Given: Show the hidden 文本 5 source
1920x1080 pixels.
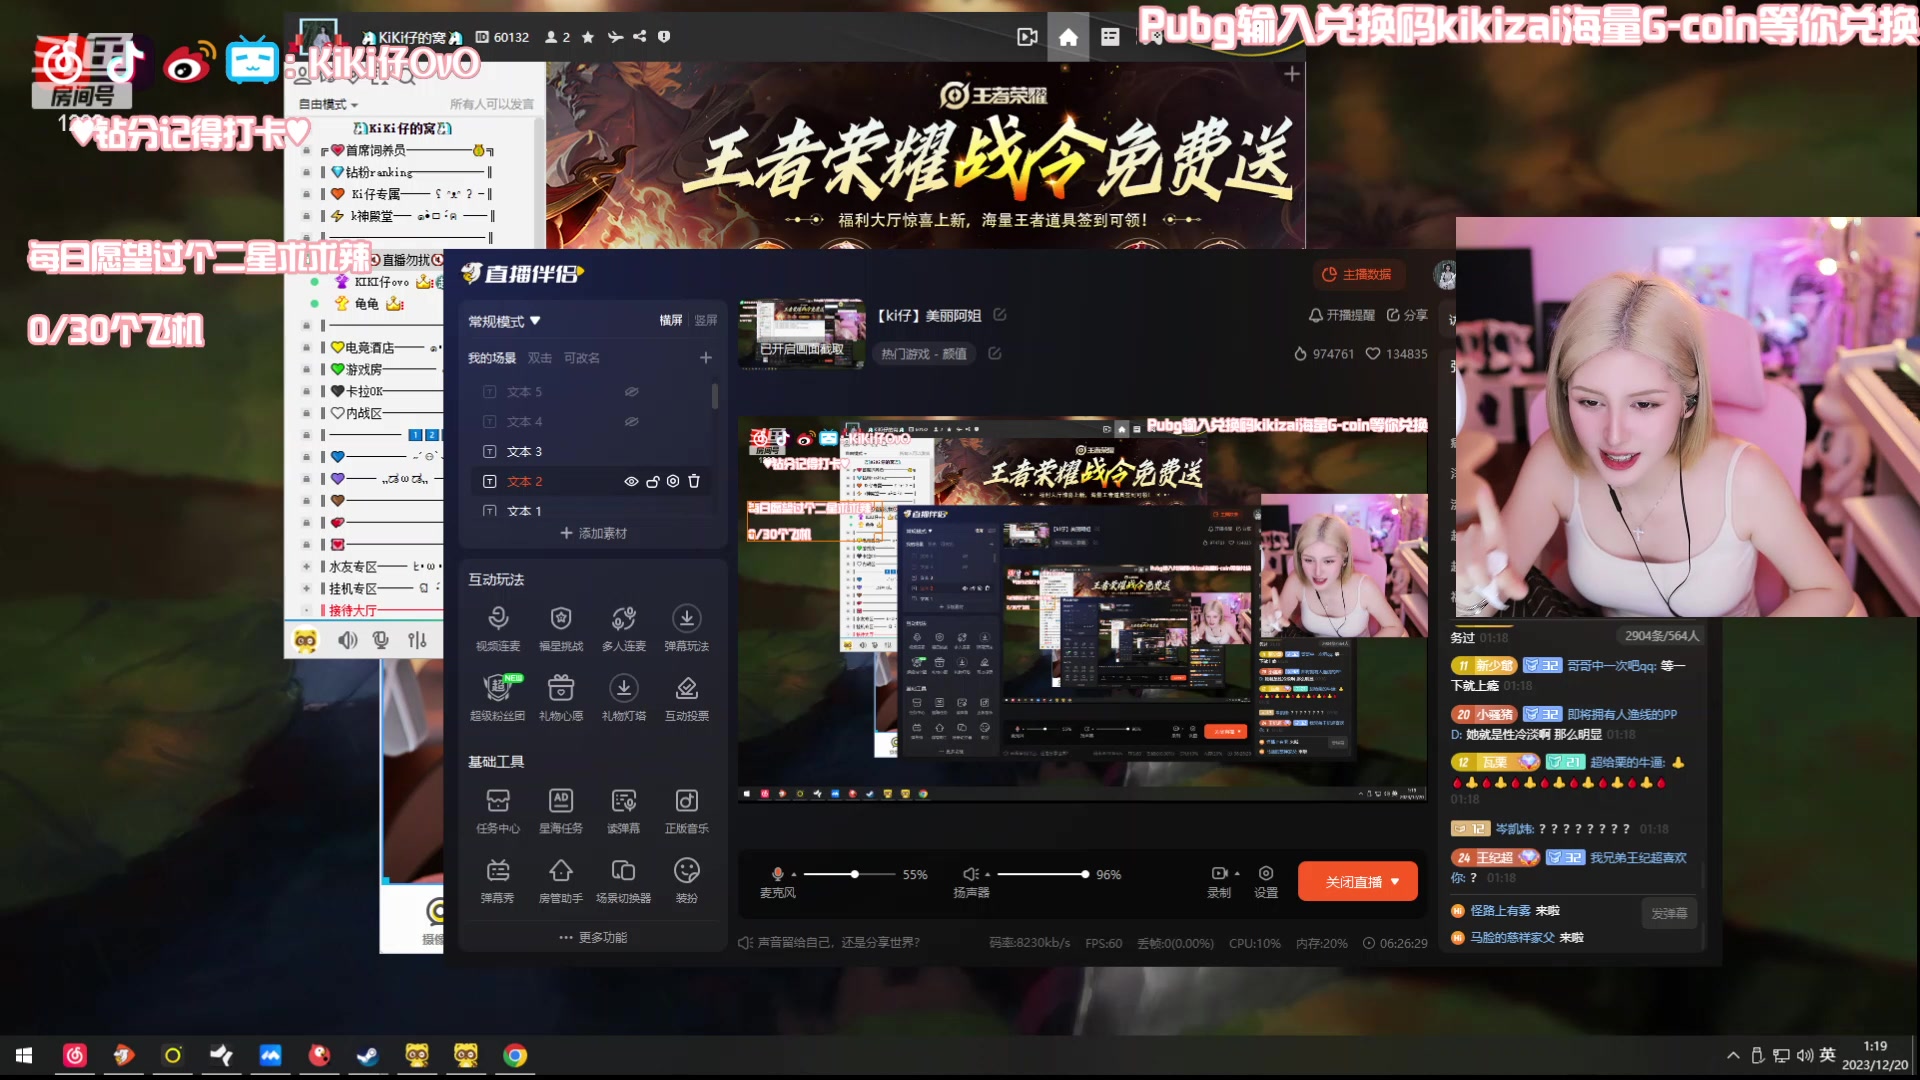Looking at the screenshot, I should coord(632,392).
